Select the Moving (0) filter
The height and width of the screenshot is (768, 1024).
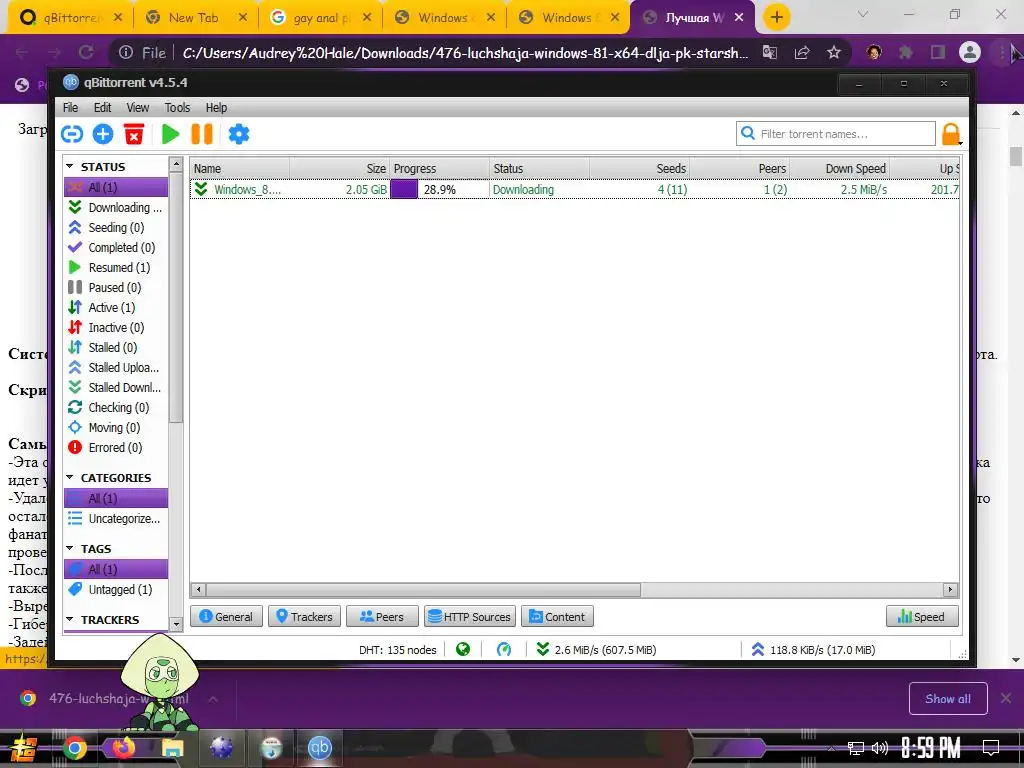pyautogui.click(x=116, y=428)
